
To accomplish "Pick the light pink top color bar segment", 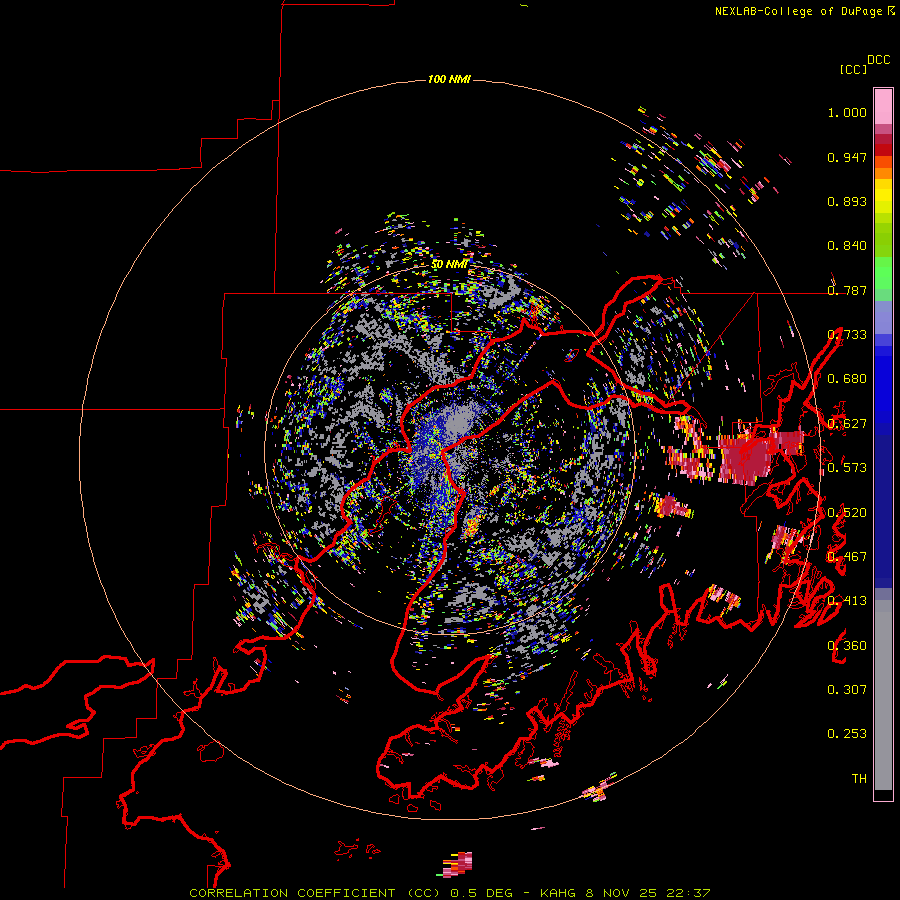I will [883, 106].
